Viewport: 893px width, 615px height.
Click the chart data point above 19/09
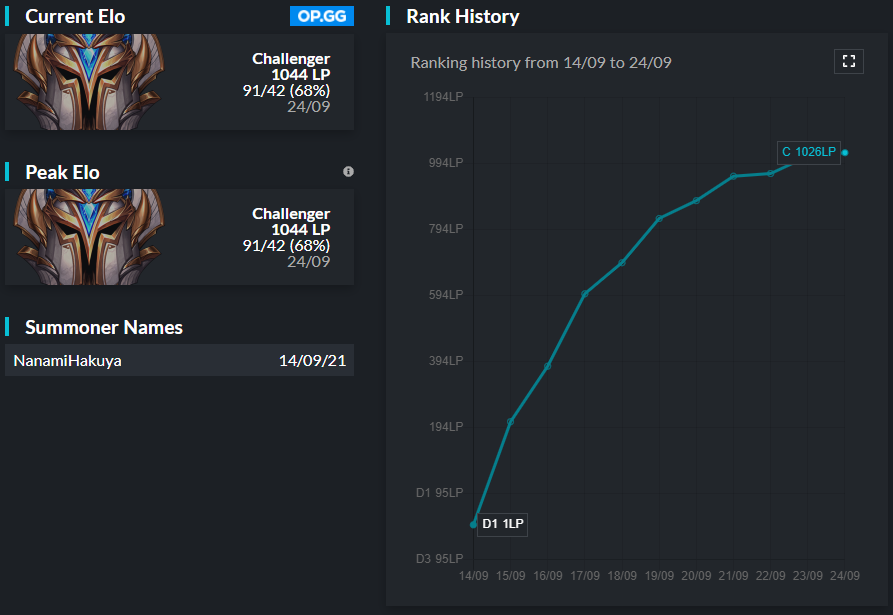click(659, 218)
